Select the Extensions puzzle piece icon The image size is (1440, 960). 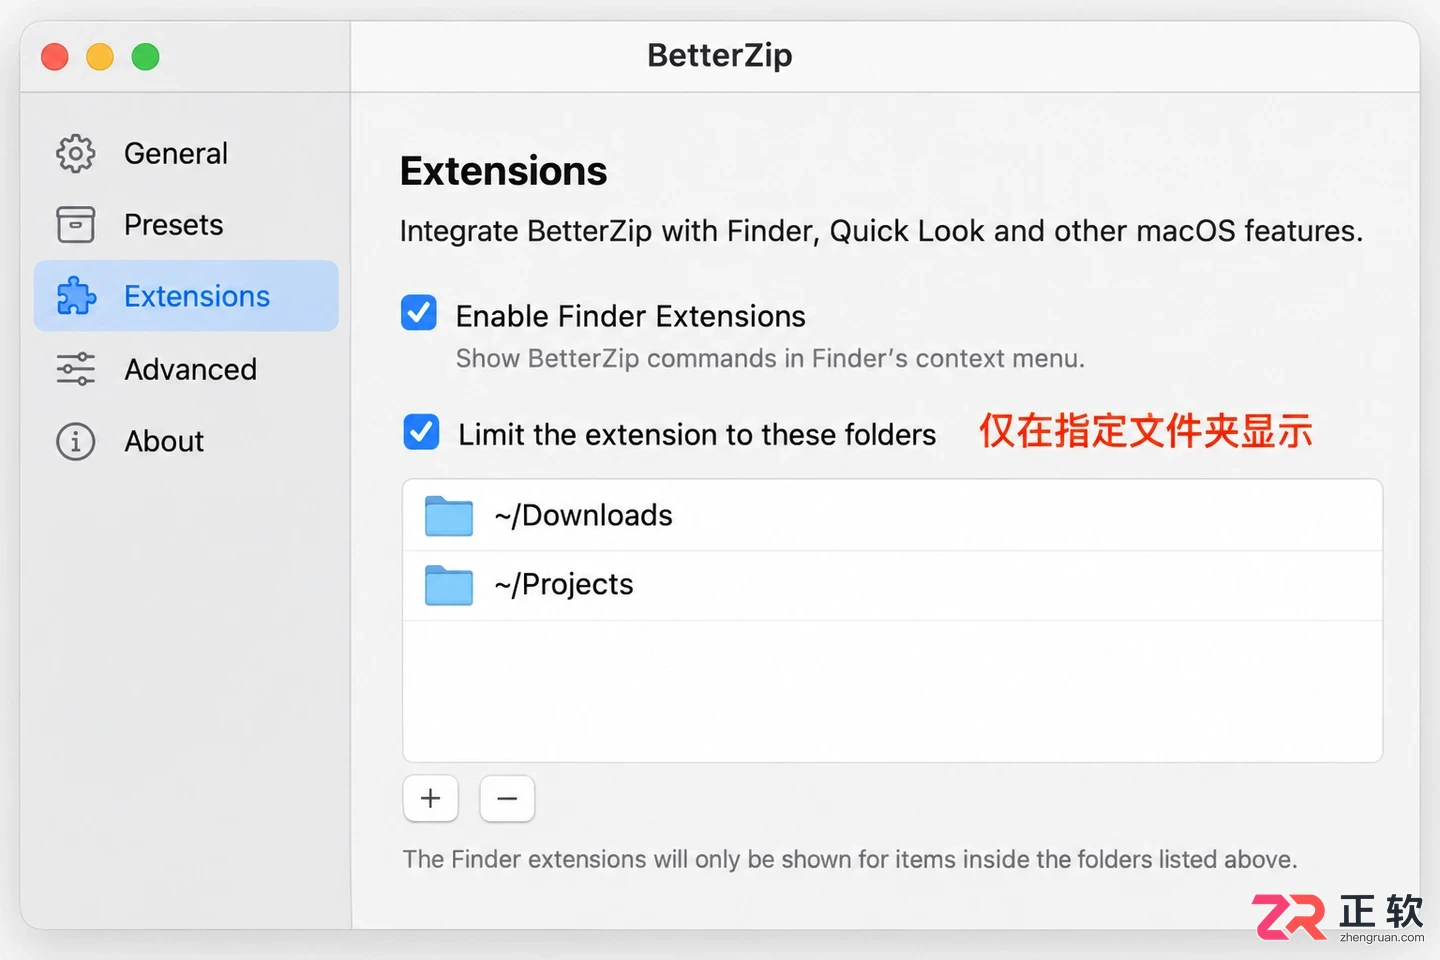[x=76, y=296]
